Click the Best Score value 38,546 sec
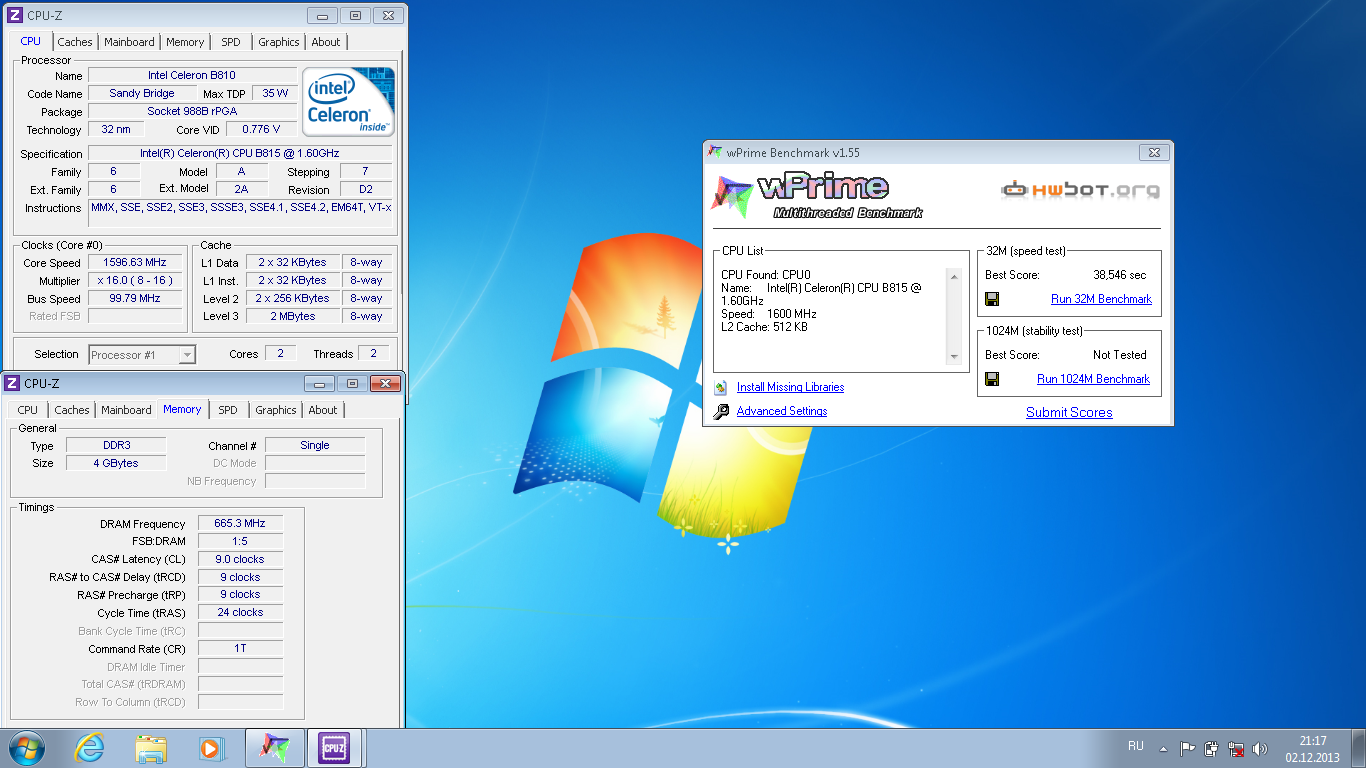The width and height of the screenshot is (1366, 768). click(x=1120, y=275)
